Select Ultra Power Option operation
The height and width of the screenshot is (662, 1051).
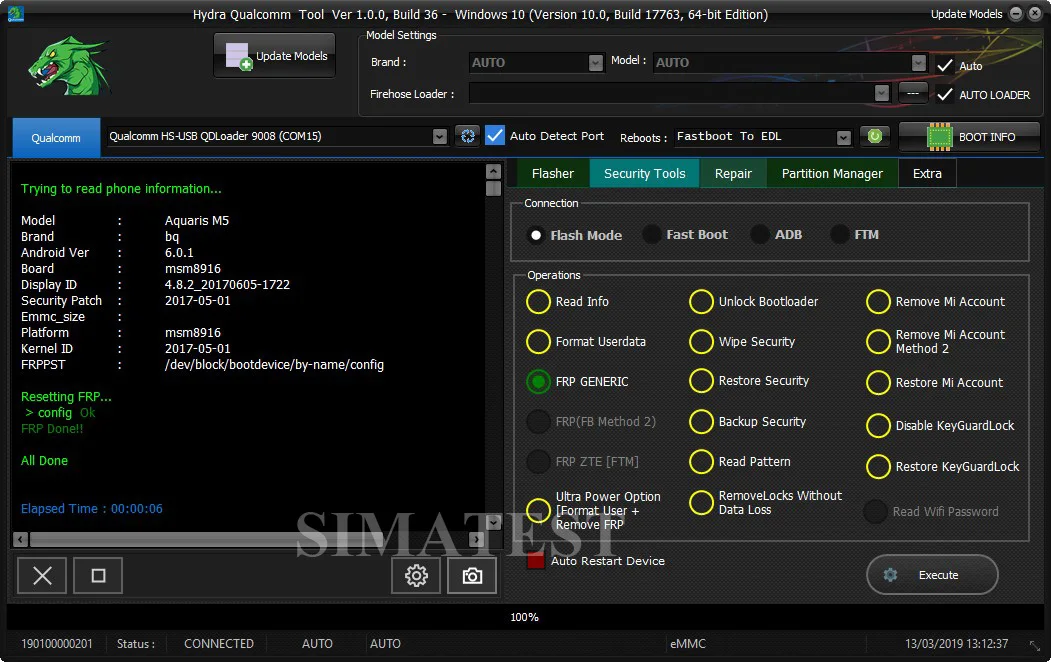(538, 511)
